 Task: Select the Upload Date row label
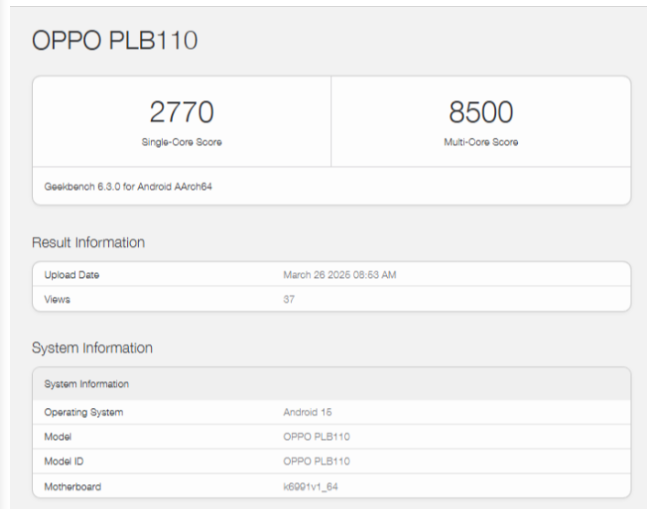pyautogui.click(x=71, y=275)
